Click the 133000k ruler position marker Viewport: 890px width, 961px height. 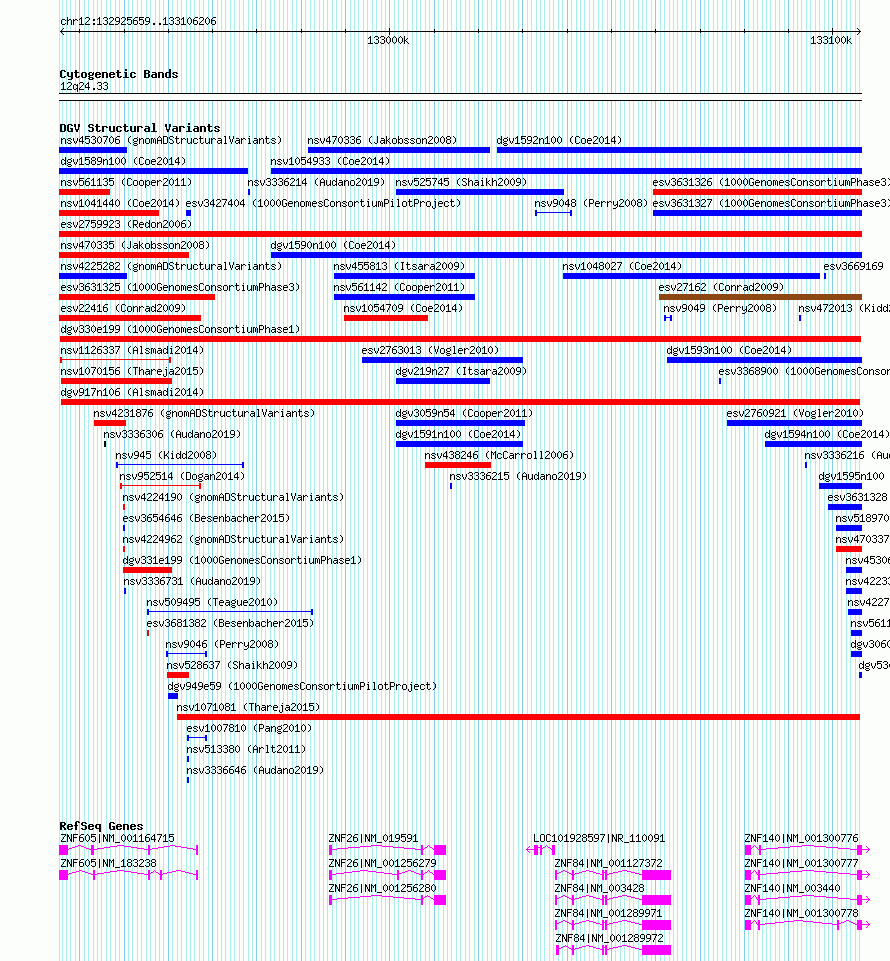point(388,40)
